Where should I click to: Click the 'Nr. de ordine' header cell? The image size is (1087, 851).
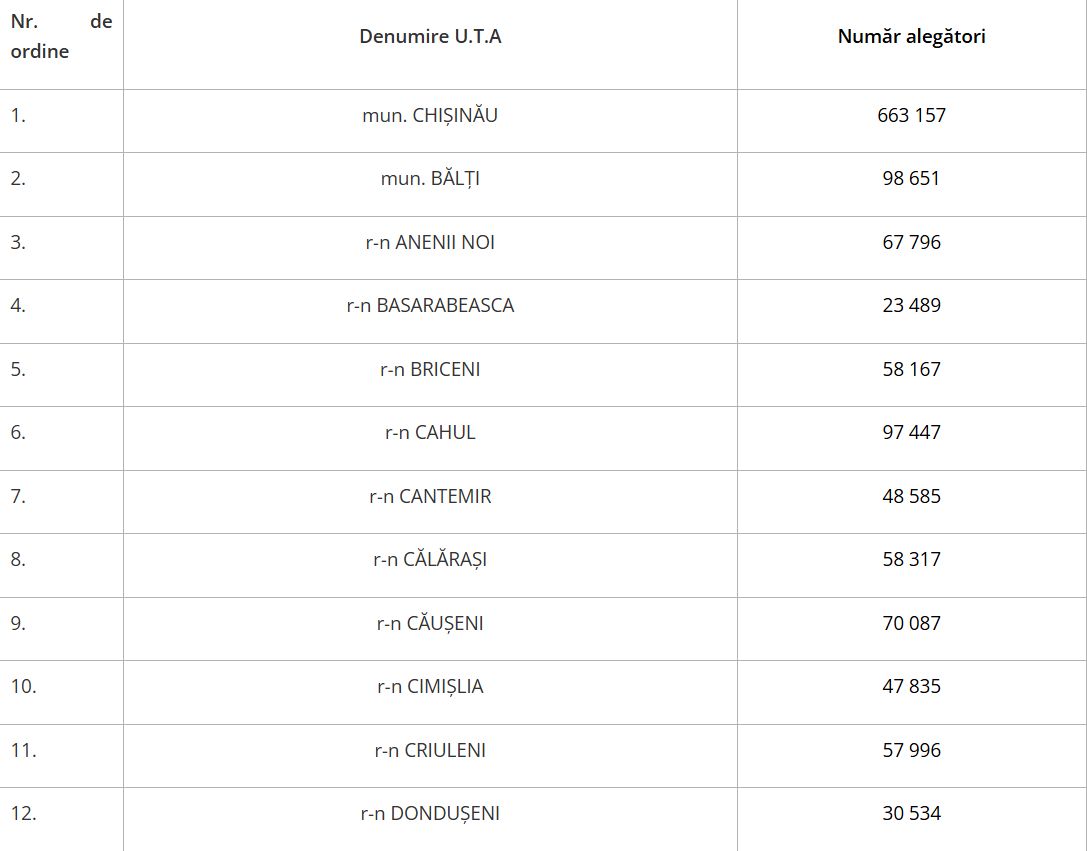tap(61, 36)
